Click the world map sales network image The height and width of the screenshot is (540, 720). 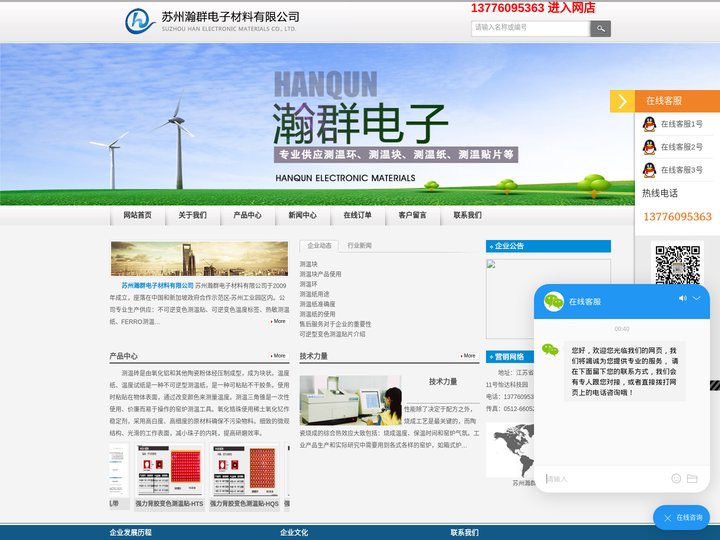click(510, 450)
